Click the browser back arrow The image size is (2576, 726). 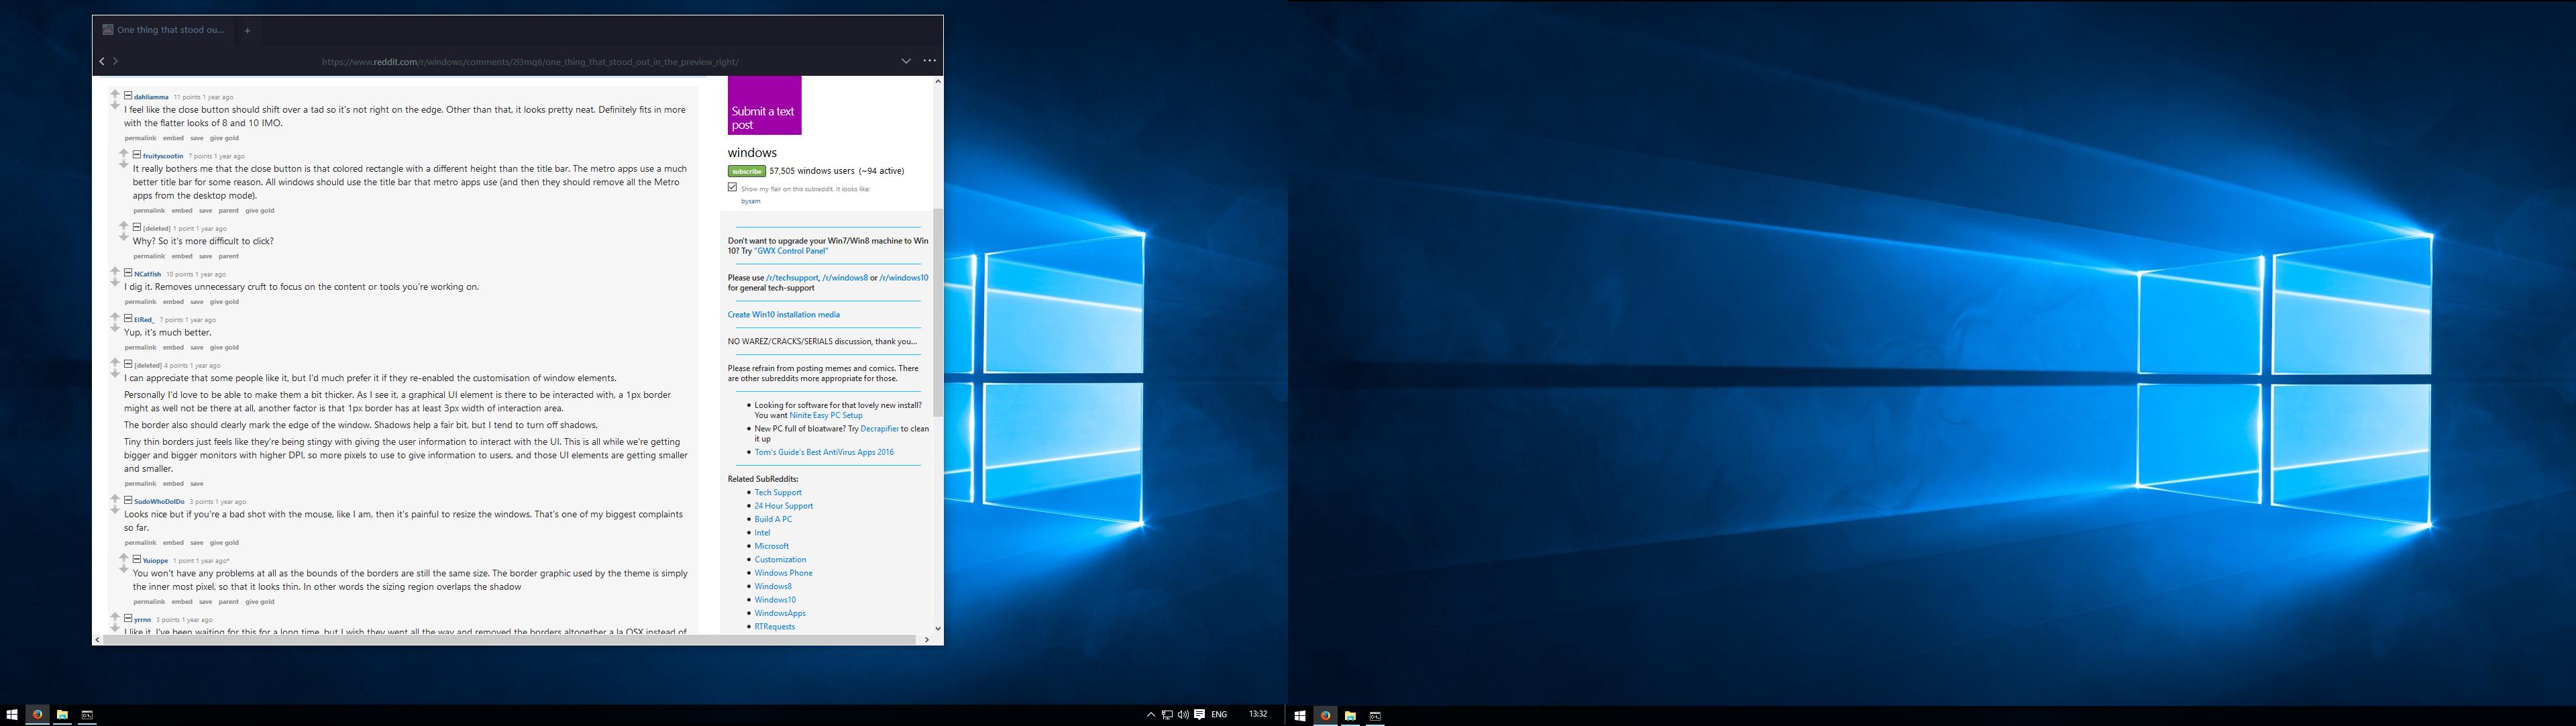pos(101,61)
